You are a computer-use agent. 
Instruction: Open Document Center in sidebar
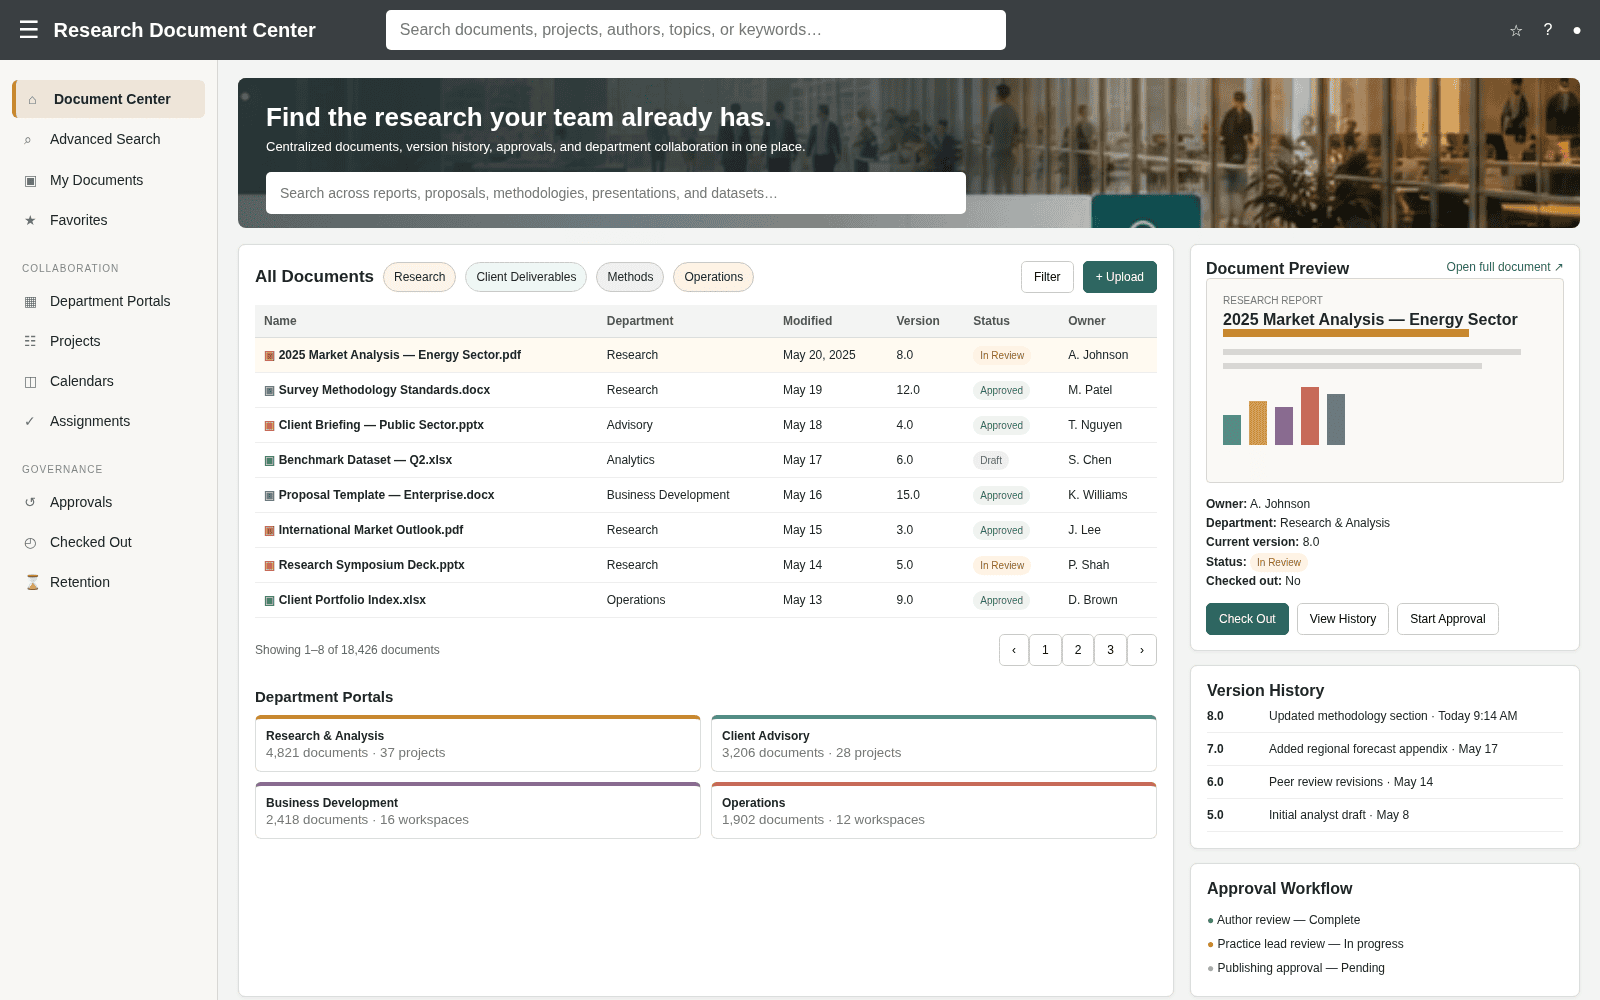[108, 99]
